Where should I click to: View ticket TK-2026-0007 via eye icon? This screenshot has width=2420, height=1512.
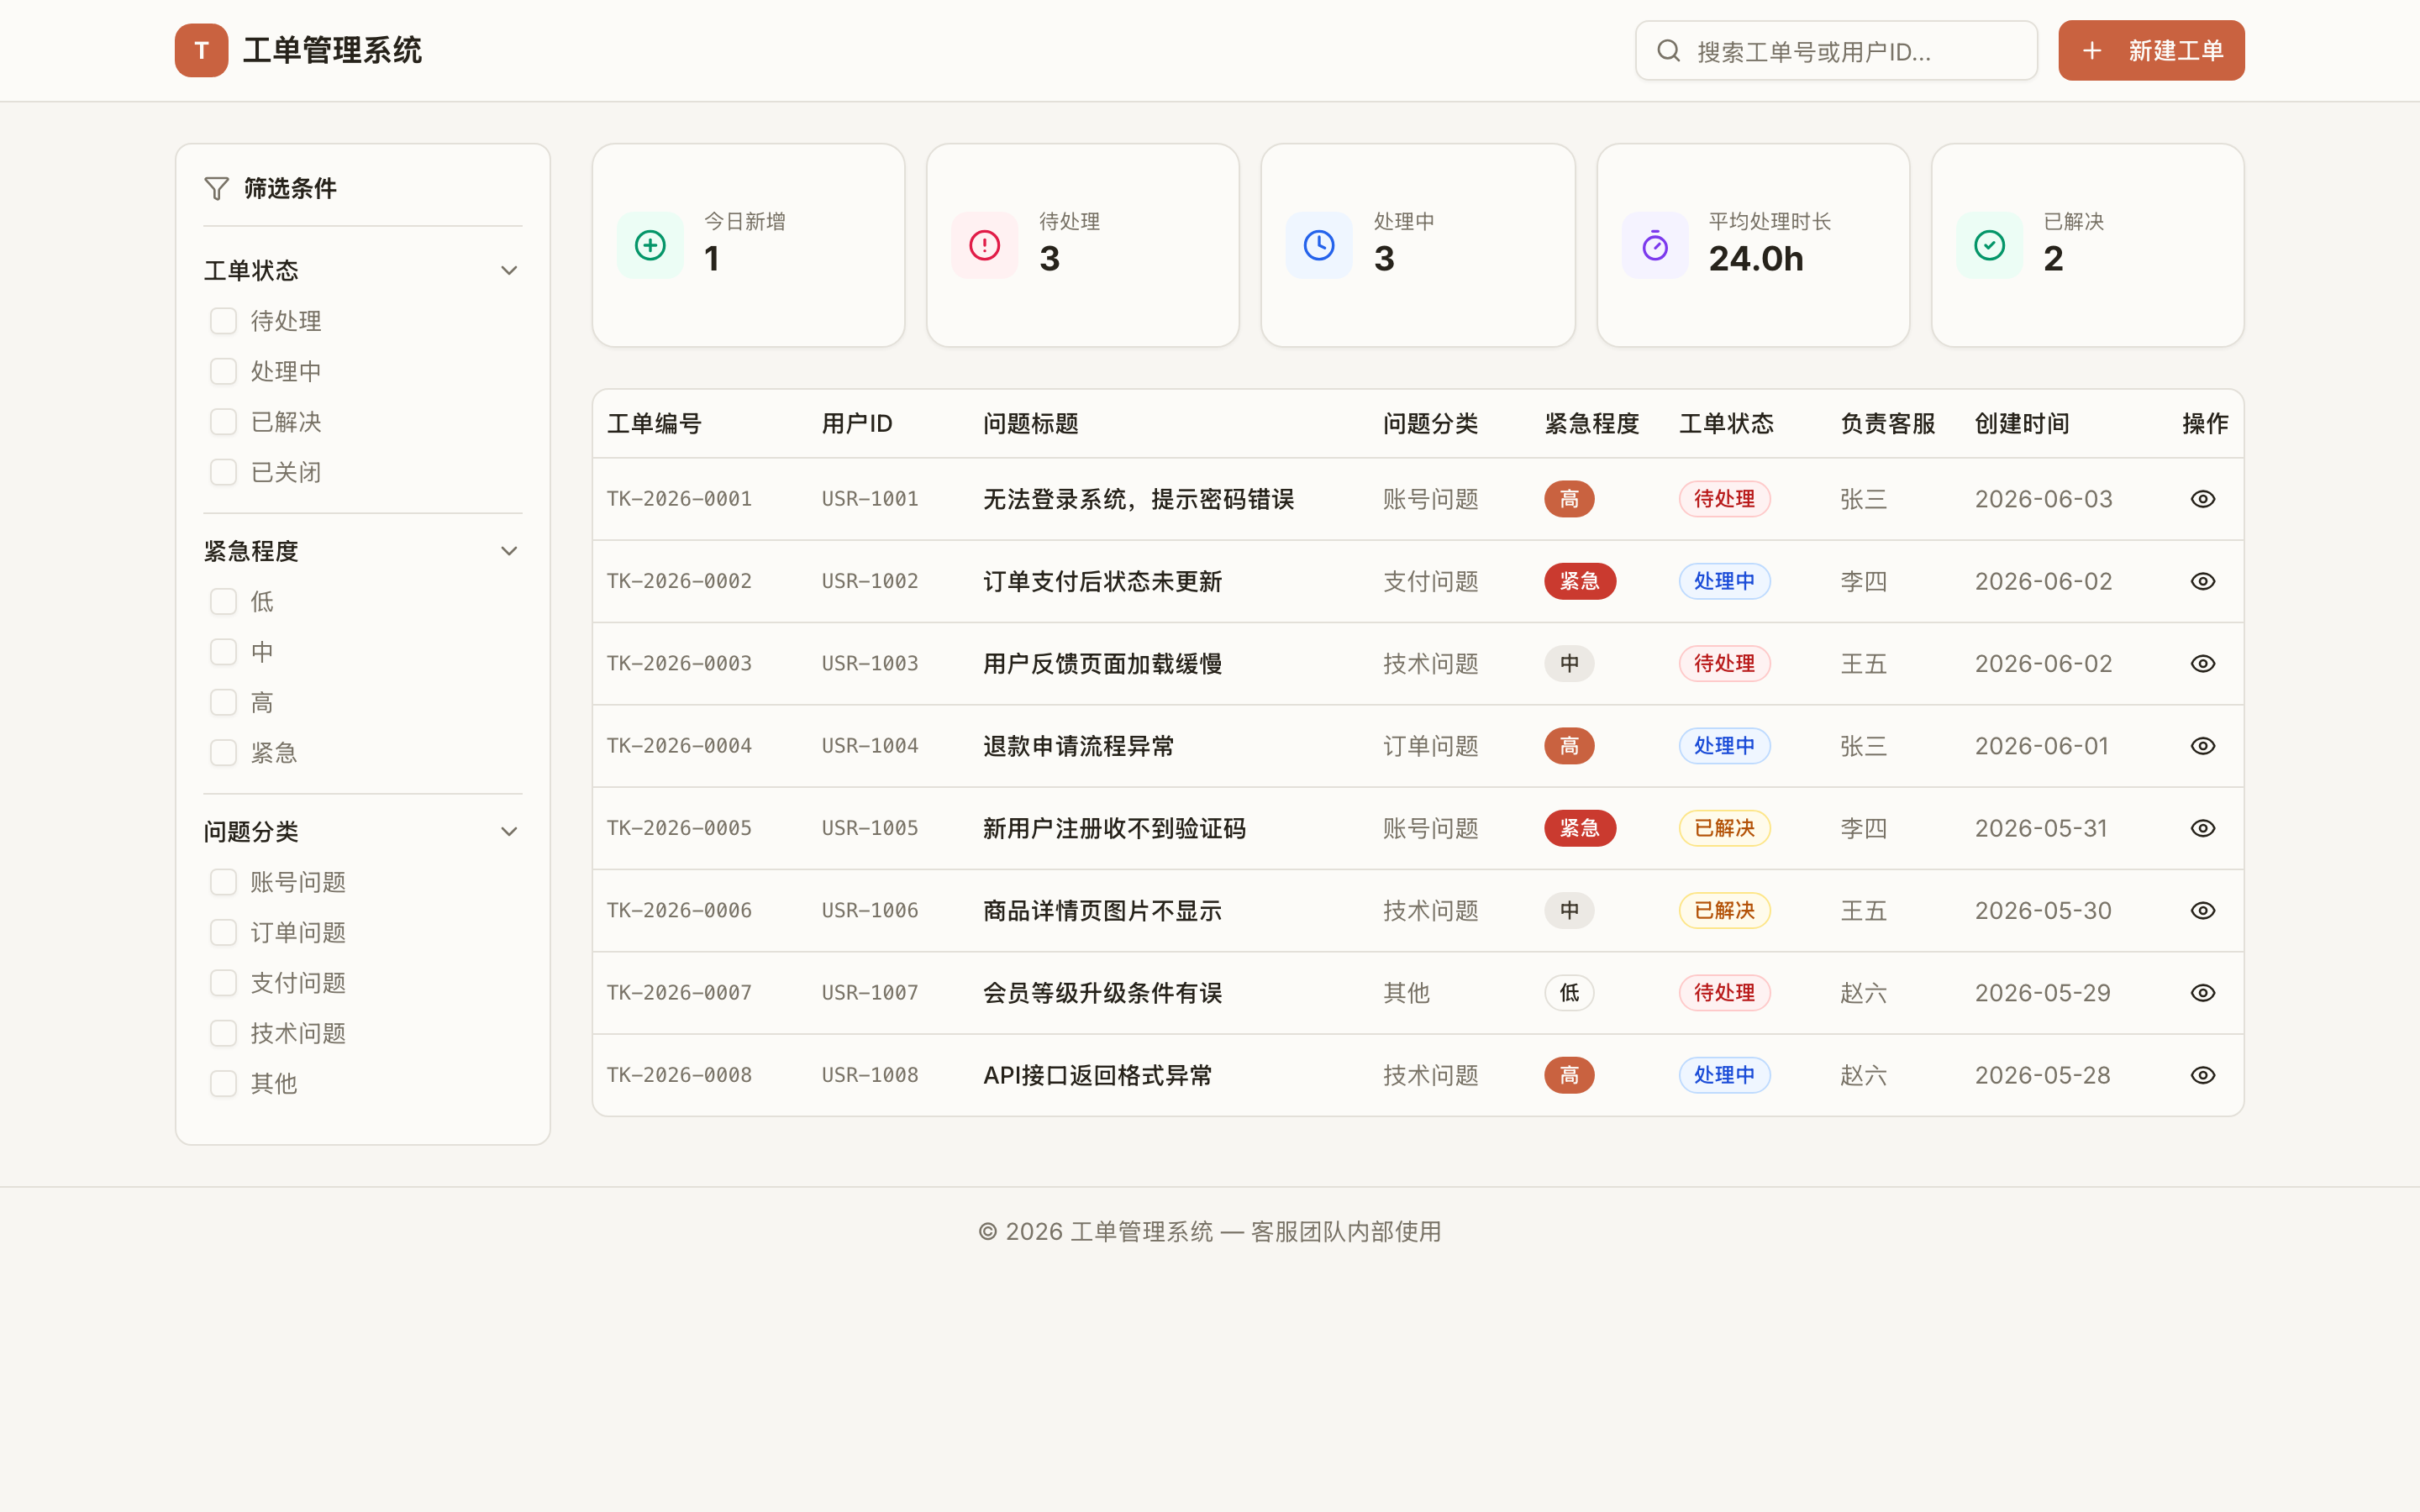click(2203, 993)
